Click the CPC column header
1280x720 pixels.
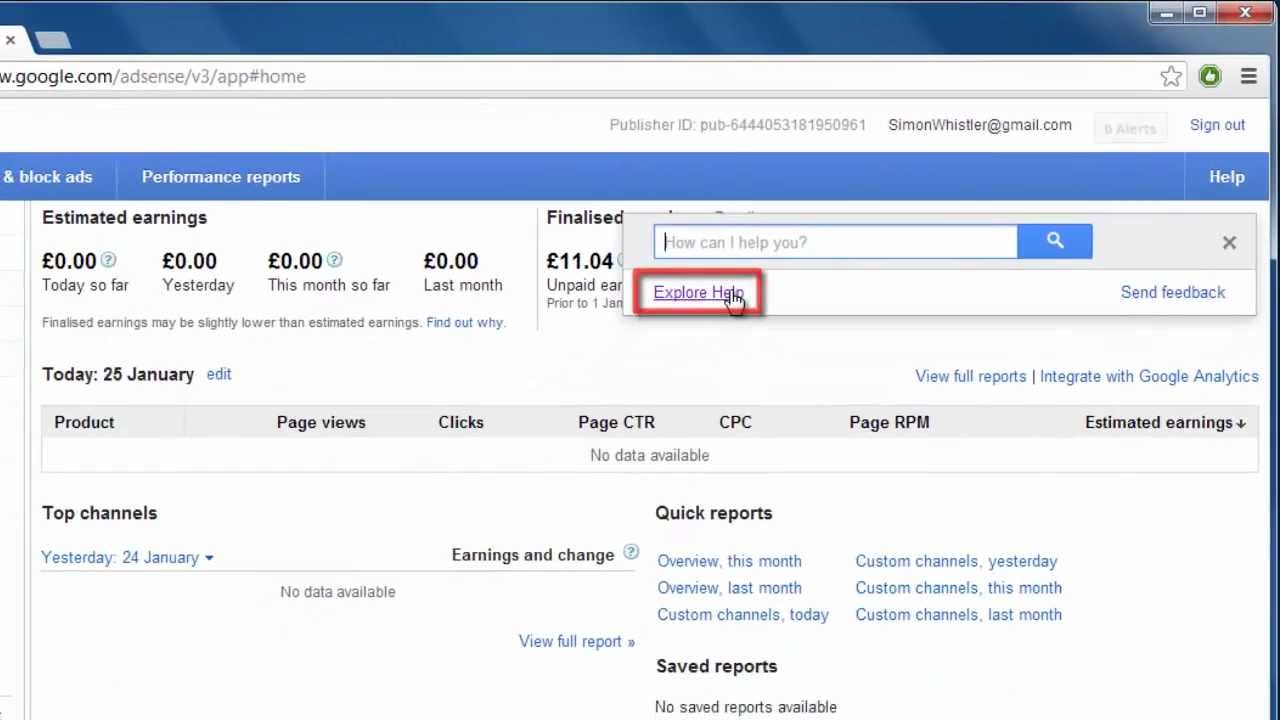[x=735, y=422]
